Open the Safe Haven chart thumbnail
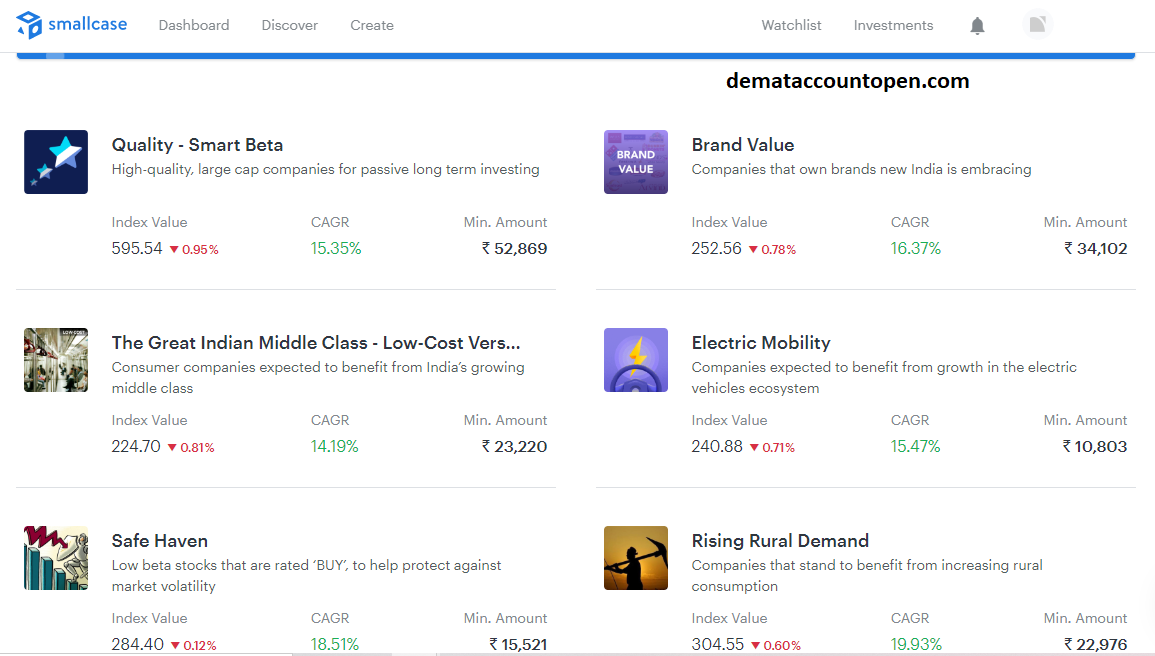Screen dimensions: 1155x656 pos(56,558)
